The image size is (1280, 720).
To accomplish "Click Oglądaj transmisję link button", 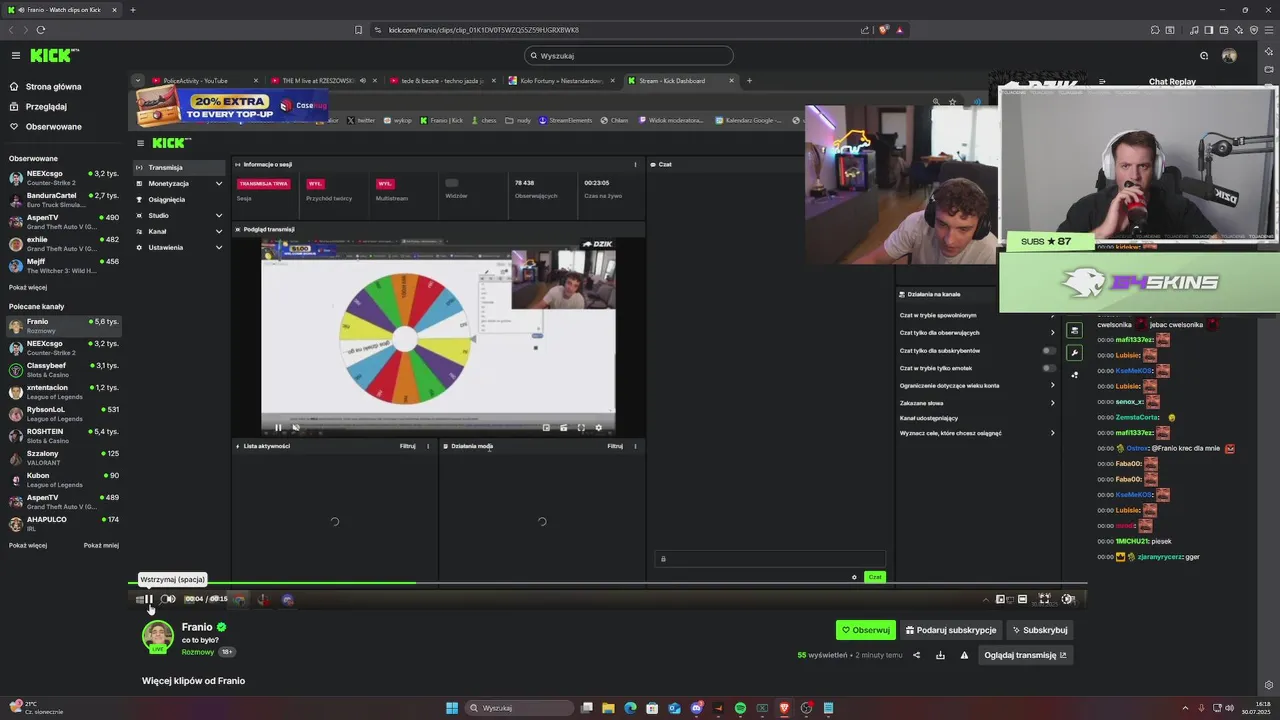I will pyautogui.click(x=1025, y=656).
